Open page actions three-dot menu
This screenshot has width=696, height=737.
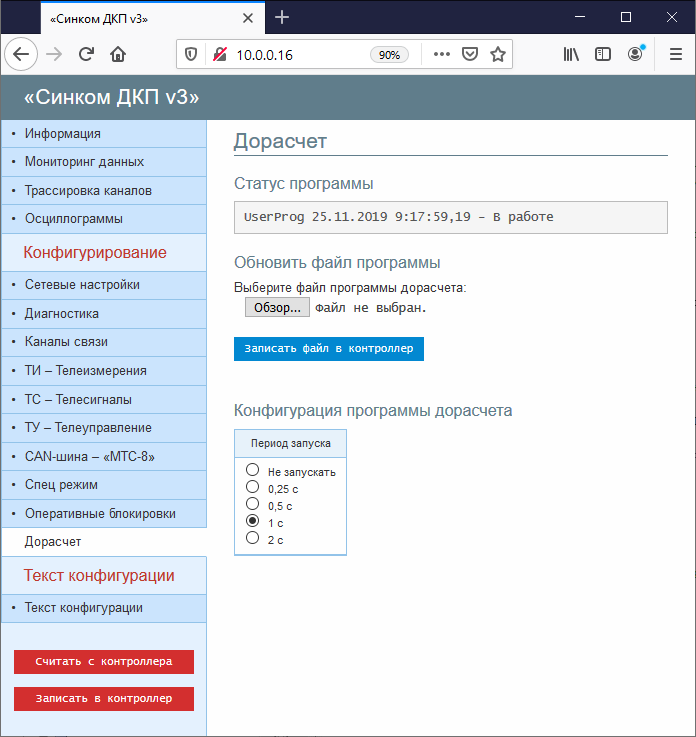(441, 54)
